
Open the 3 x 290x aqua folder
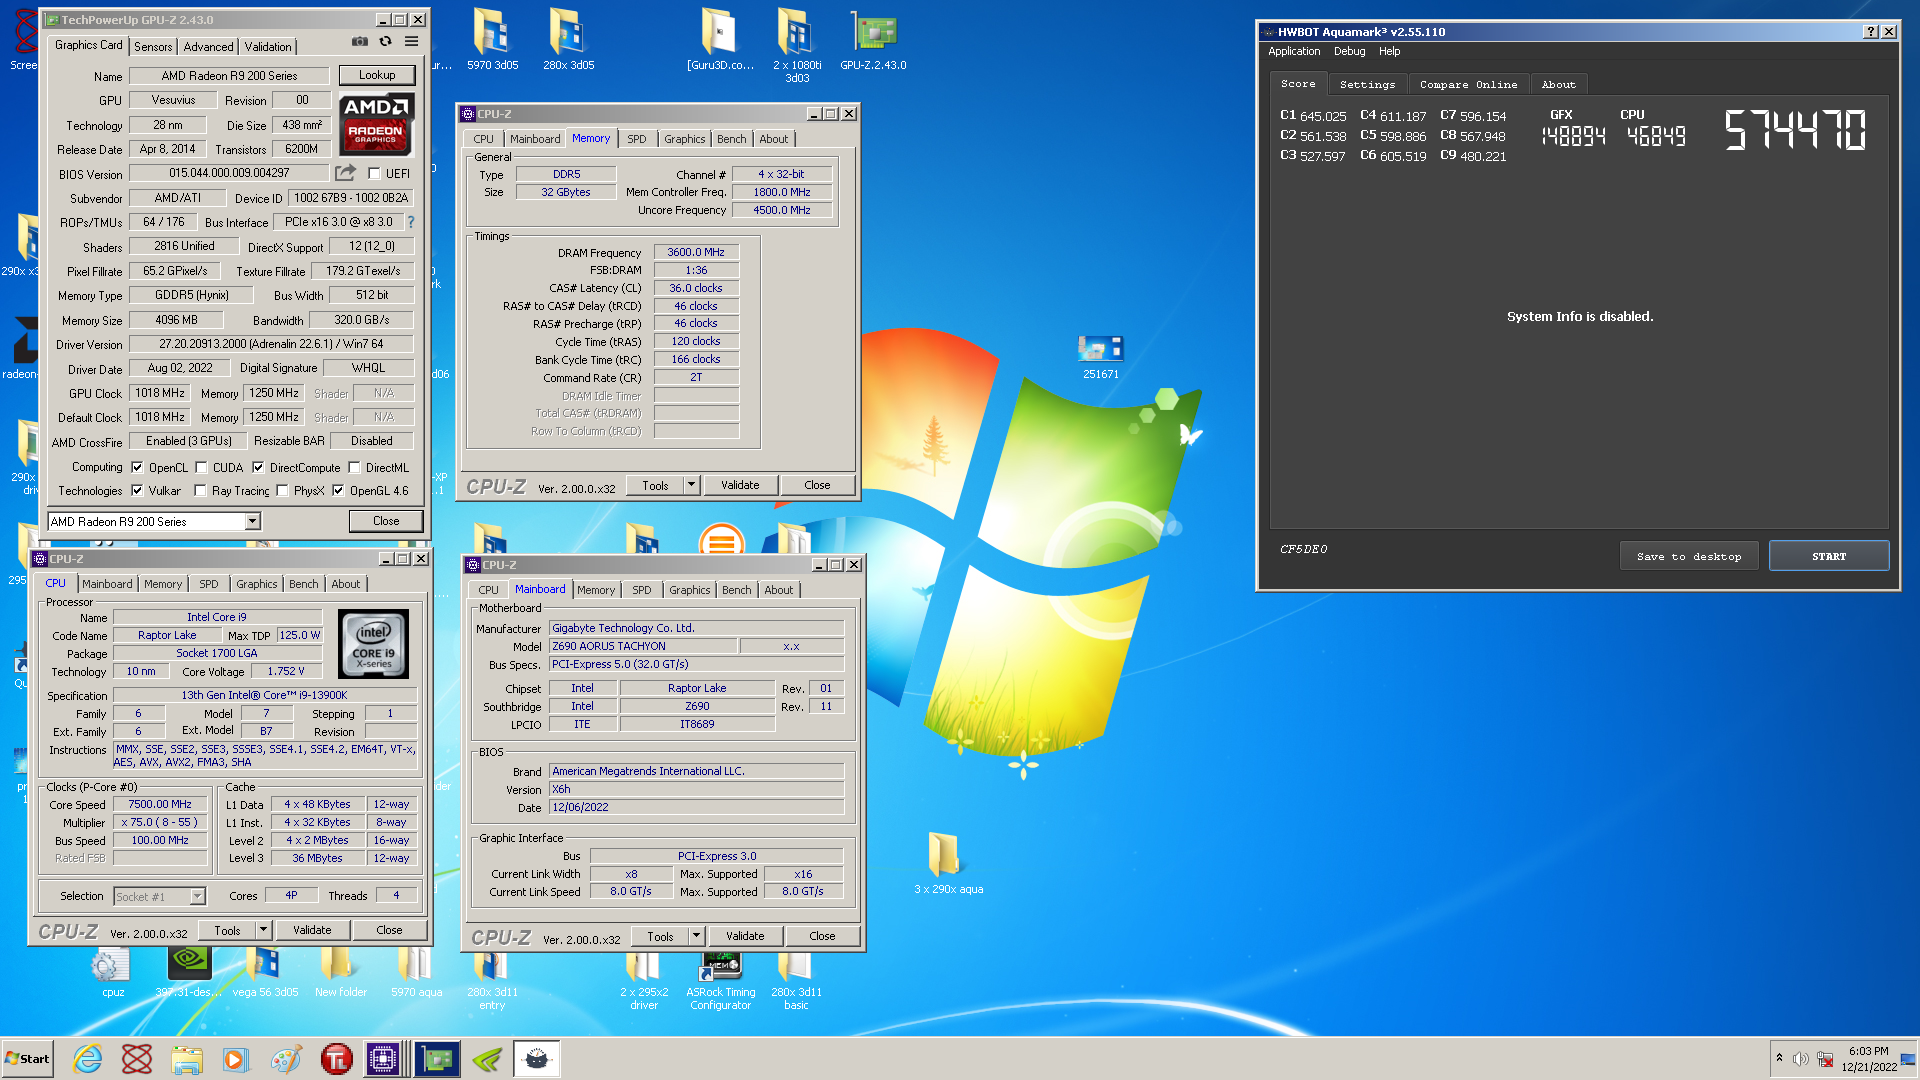point(948,863)
